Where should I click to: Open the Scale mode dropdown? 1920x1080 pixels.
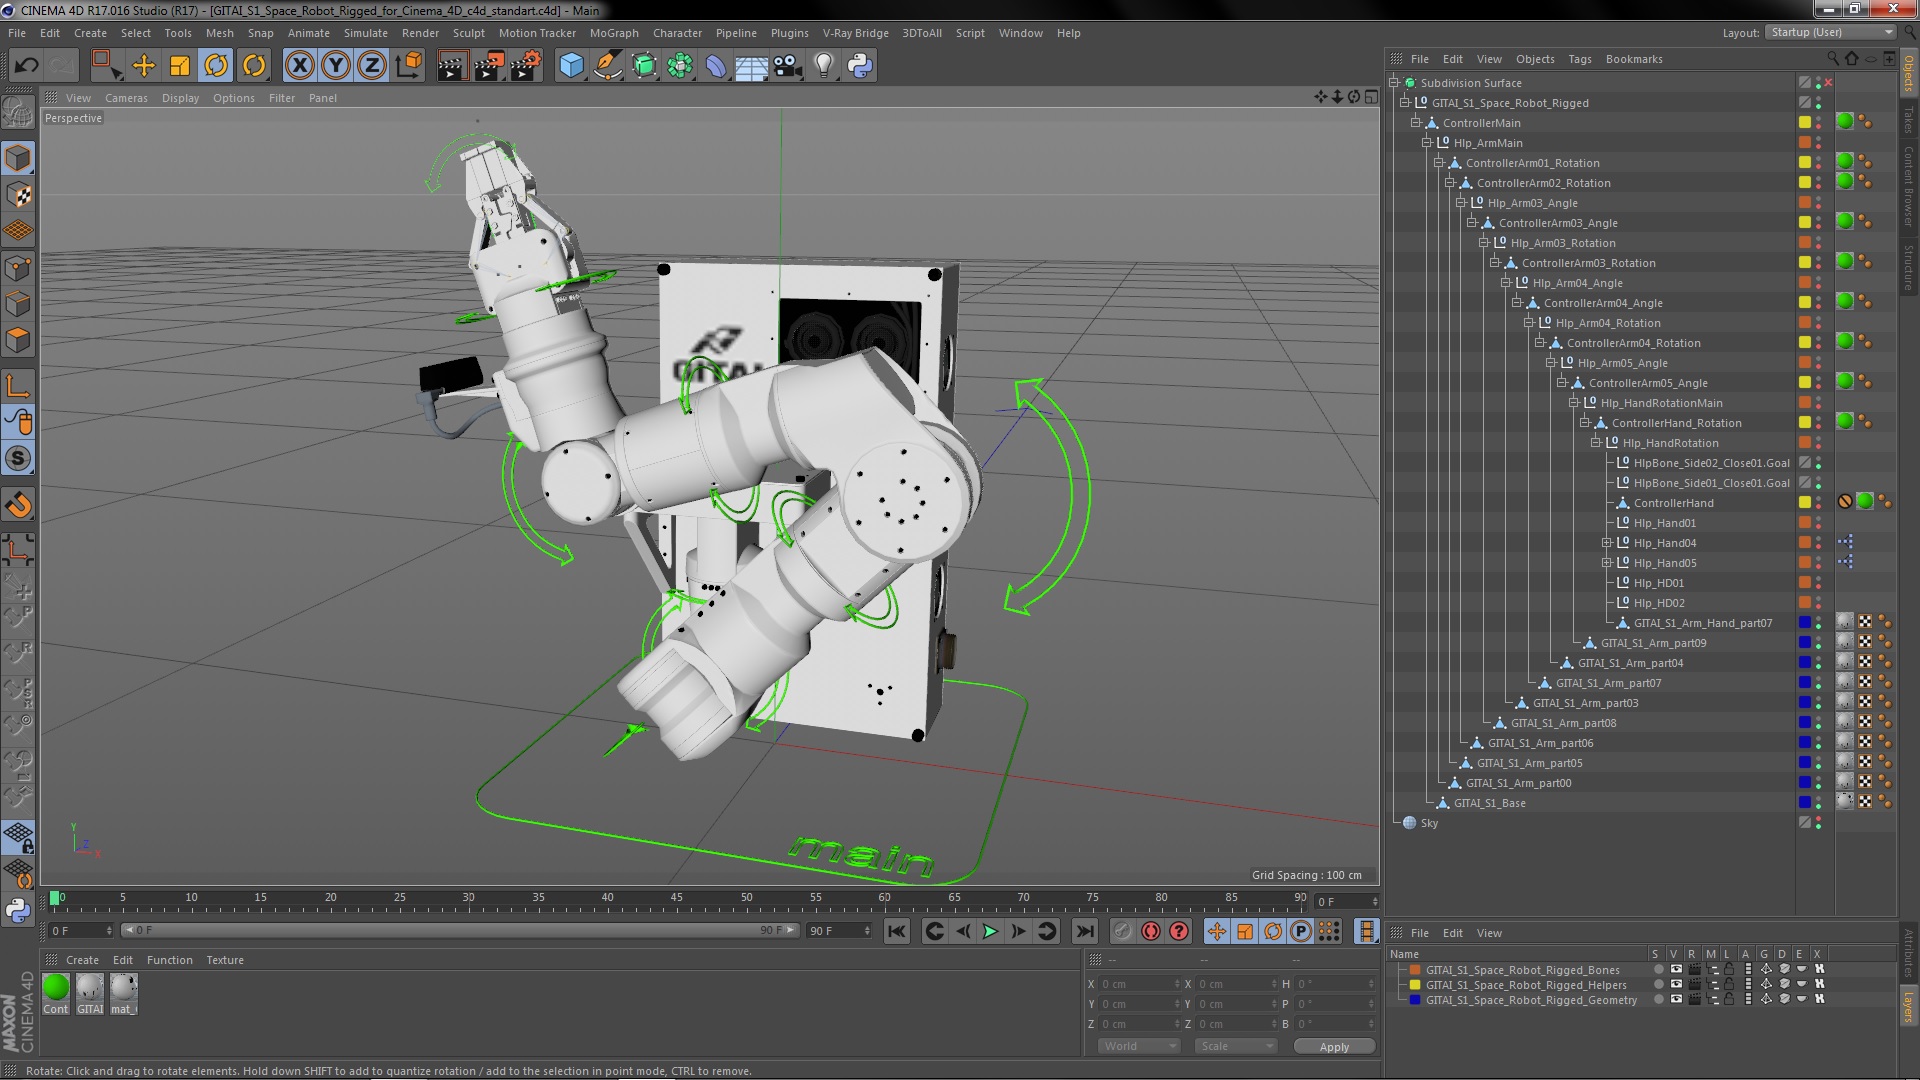pyautogui.click(x=1237, y=1046)
